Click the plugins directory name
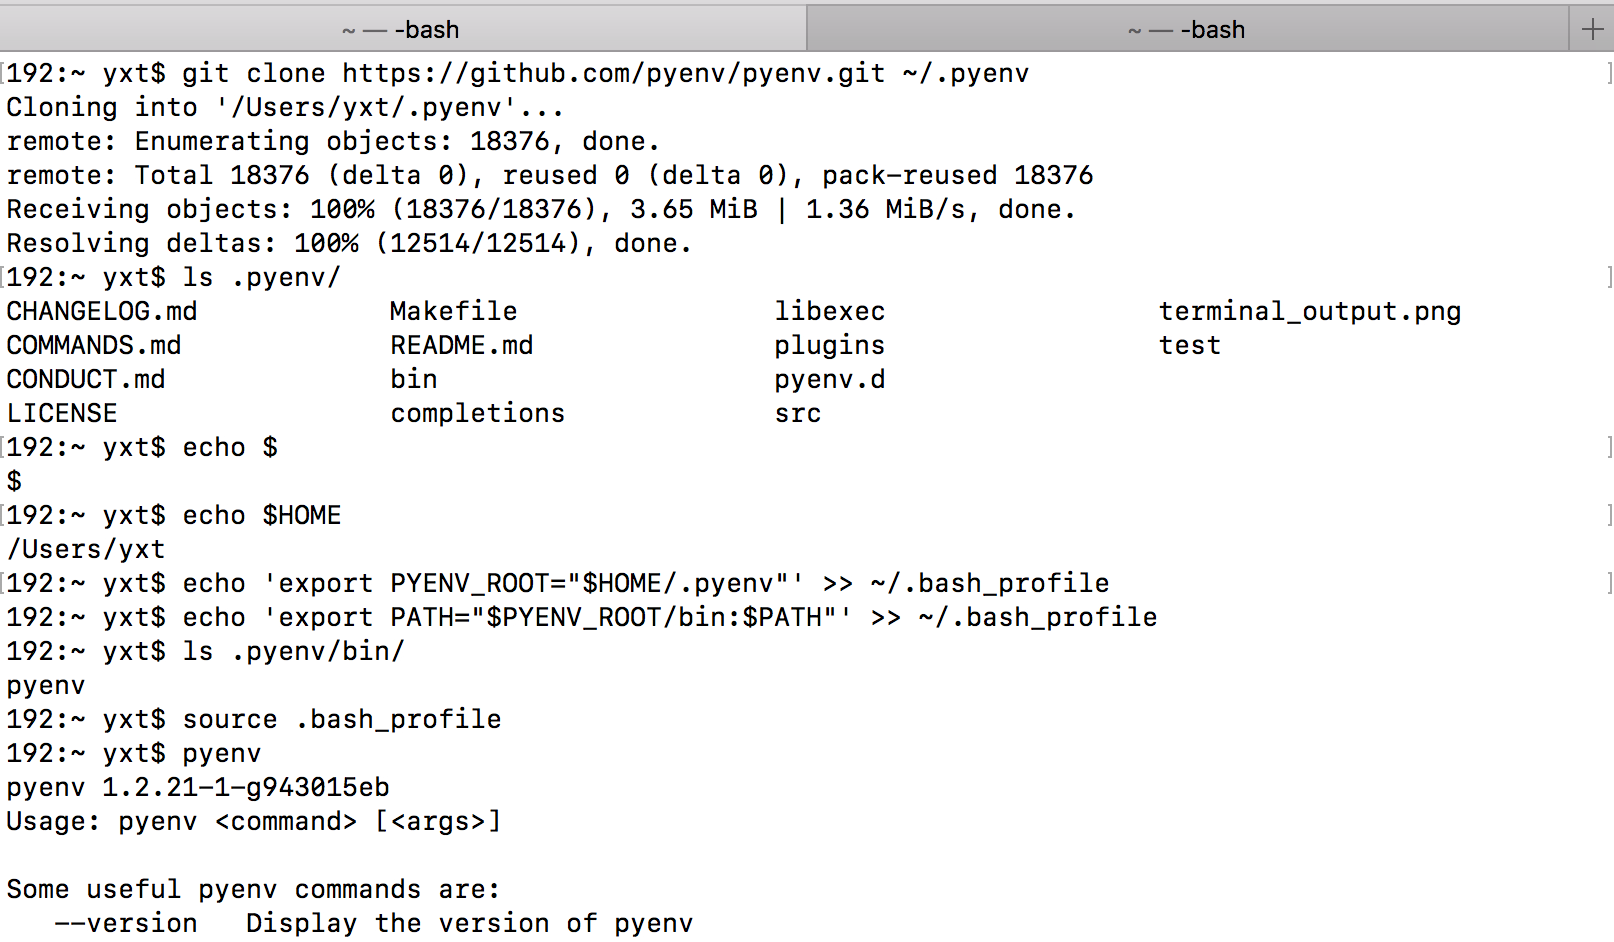 pyautogui.click(x=829, y=345)
